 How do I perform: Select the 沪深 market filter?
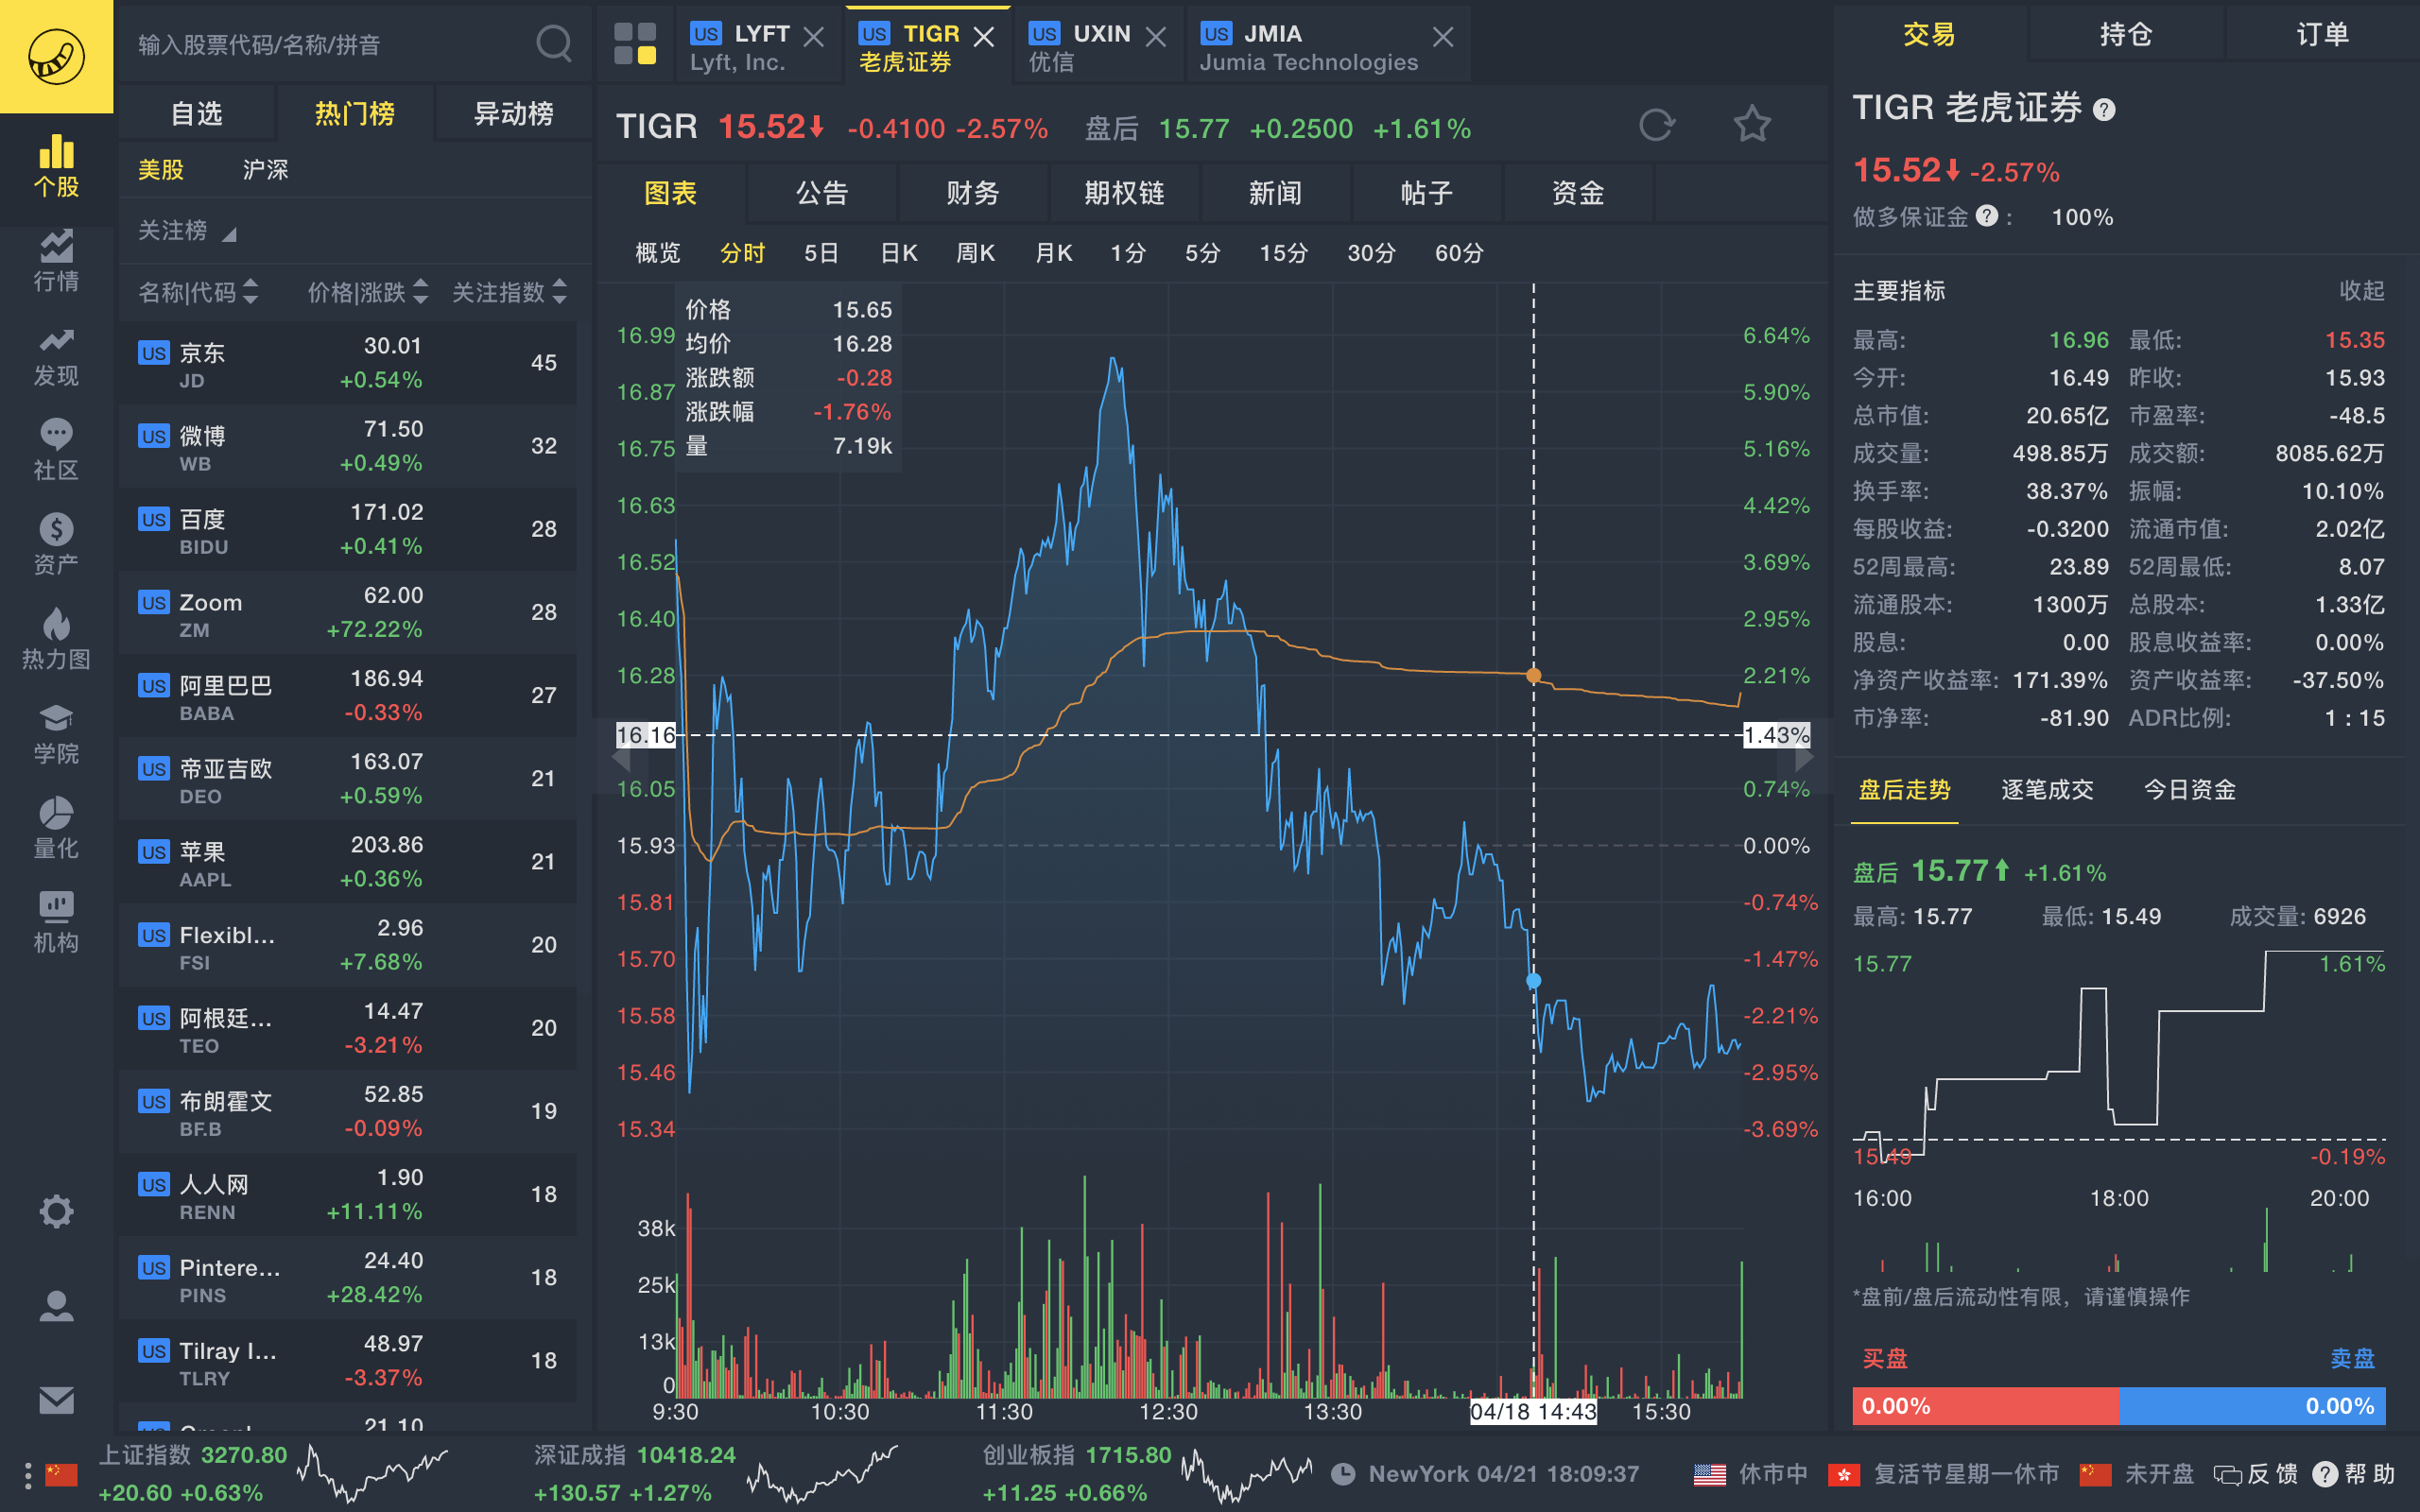(265, 169)
